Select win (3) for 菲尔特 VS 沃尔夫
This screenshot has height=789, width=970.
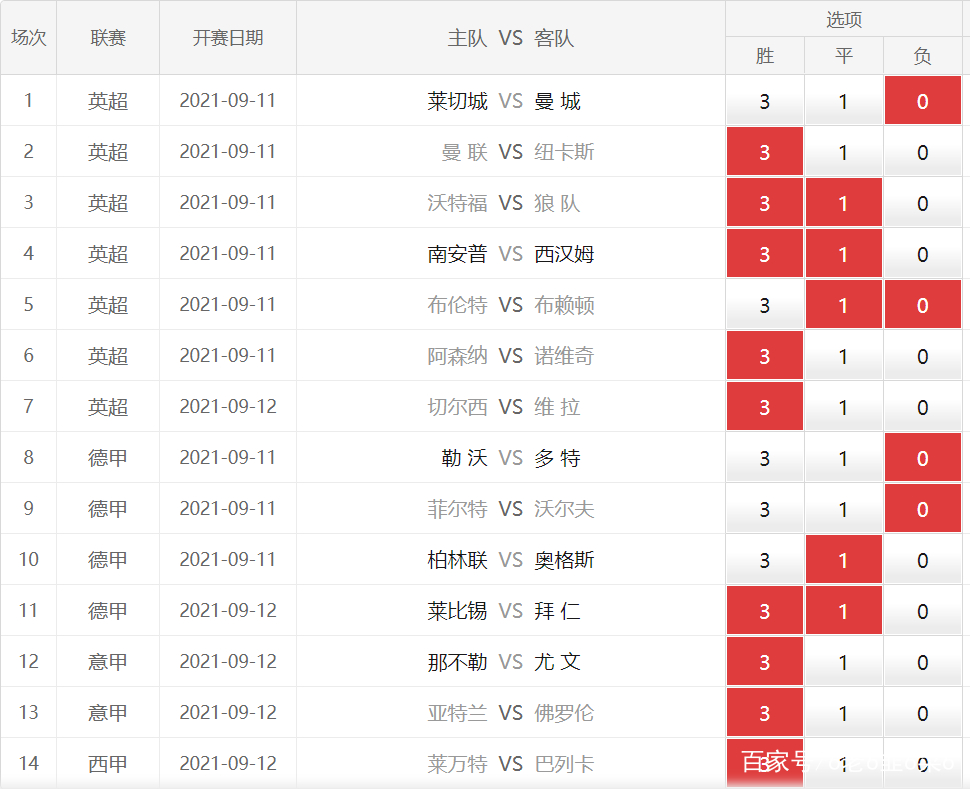point(765,509)
